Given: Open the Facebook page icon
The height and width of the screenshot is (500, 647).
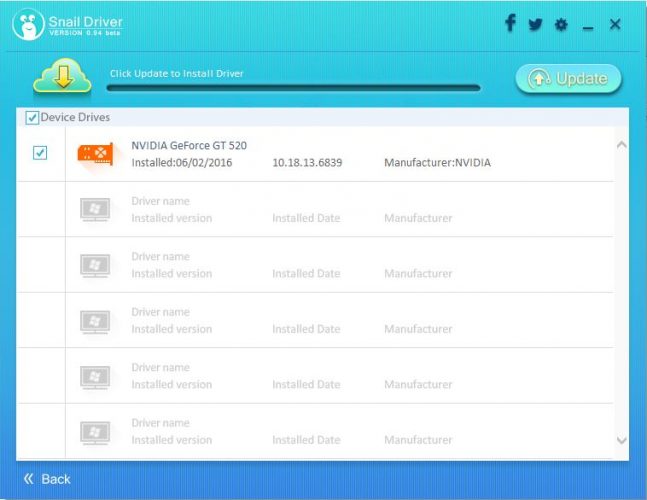Looking at the screenshot, I should [510, 23].
